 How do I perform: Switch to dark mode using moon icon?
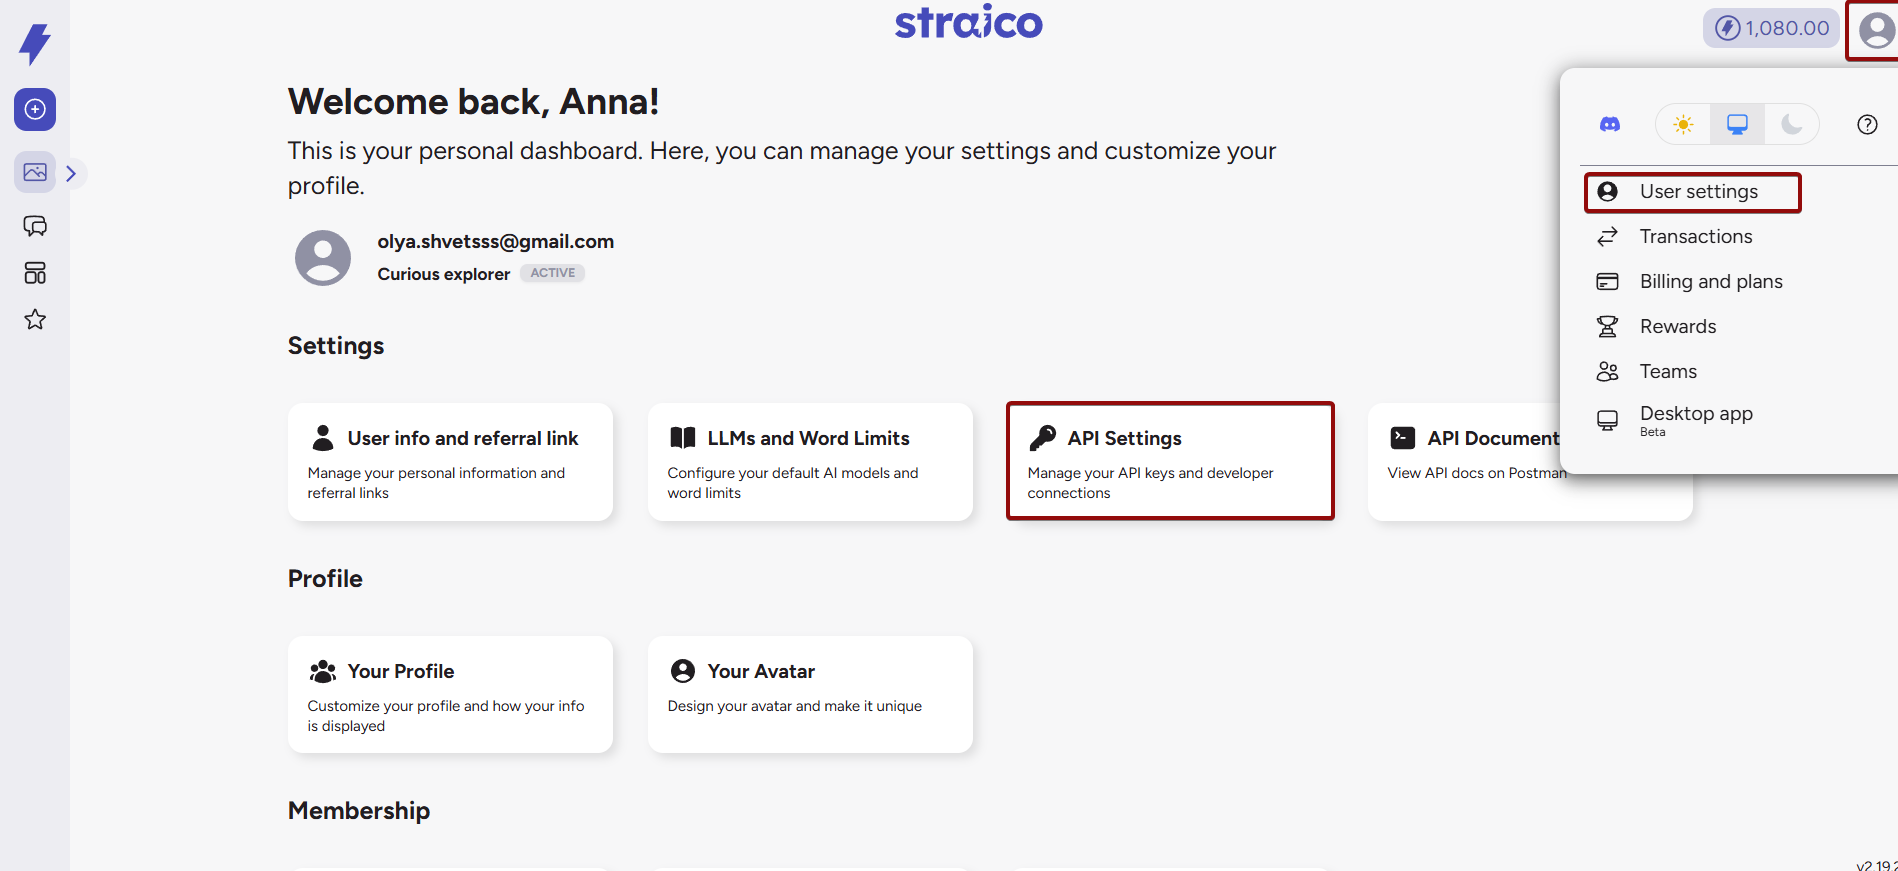pyautogui.click(x=1791, y=124)
